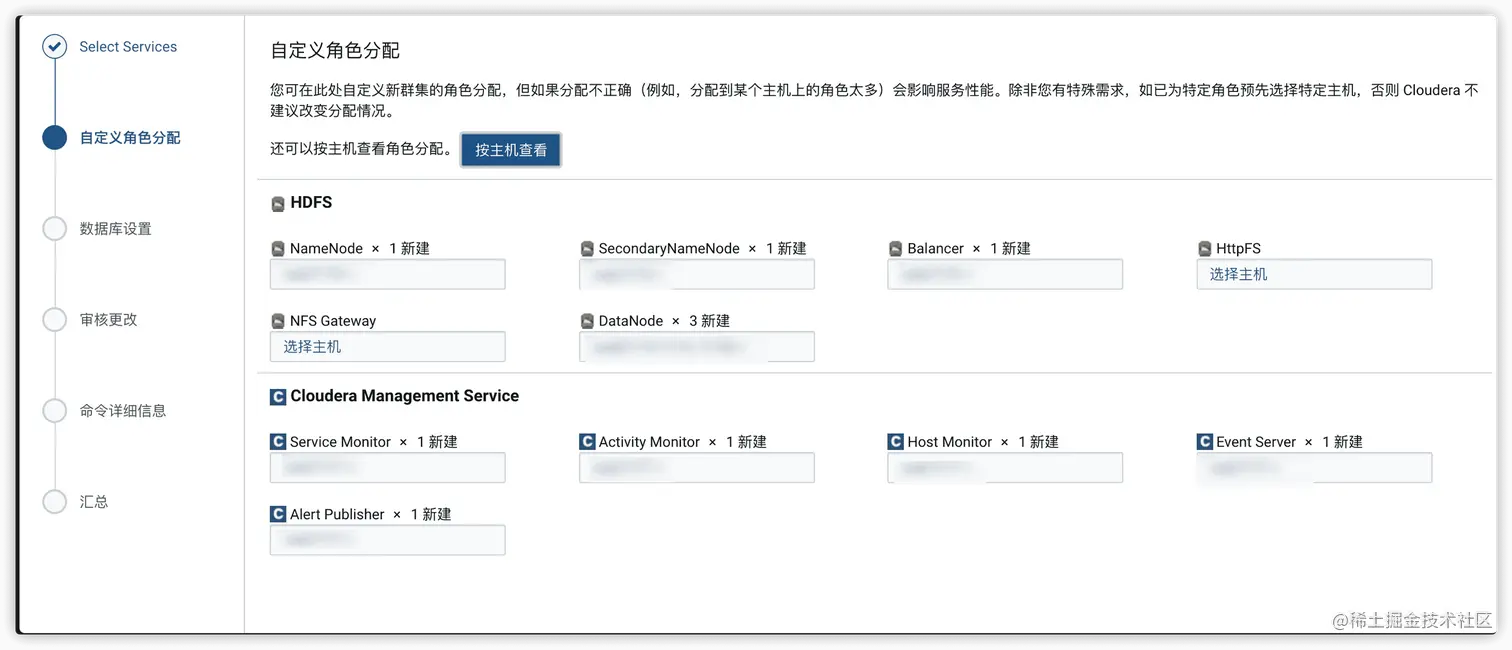The height and width of the screenshot is (650, 1512).
Task: Open the 自定义角色分配 step label
Action: [x=130, y=138]
